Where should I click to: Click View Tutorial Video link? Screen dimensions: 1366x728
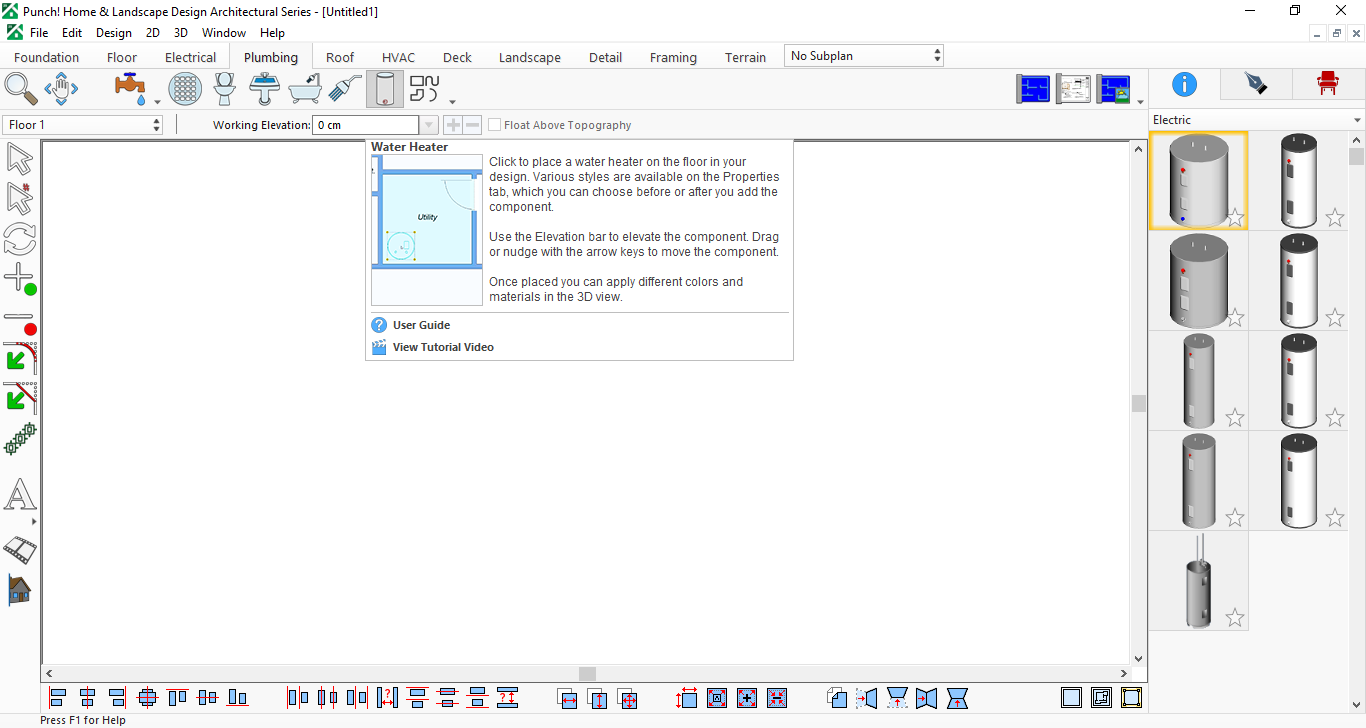tap(443, 347)
